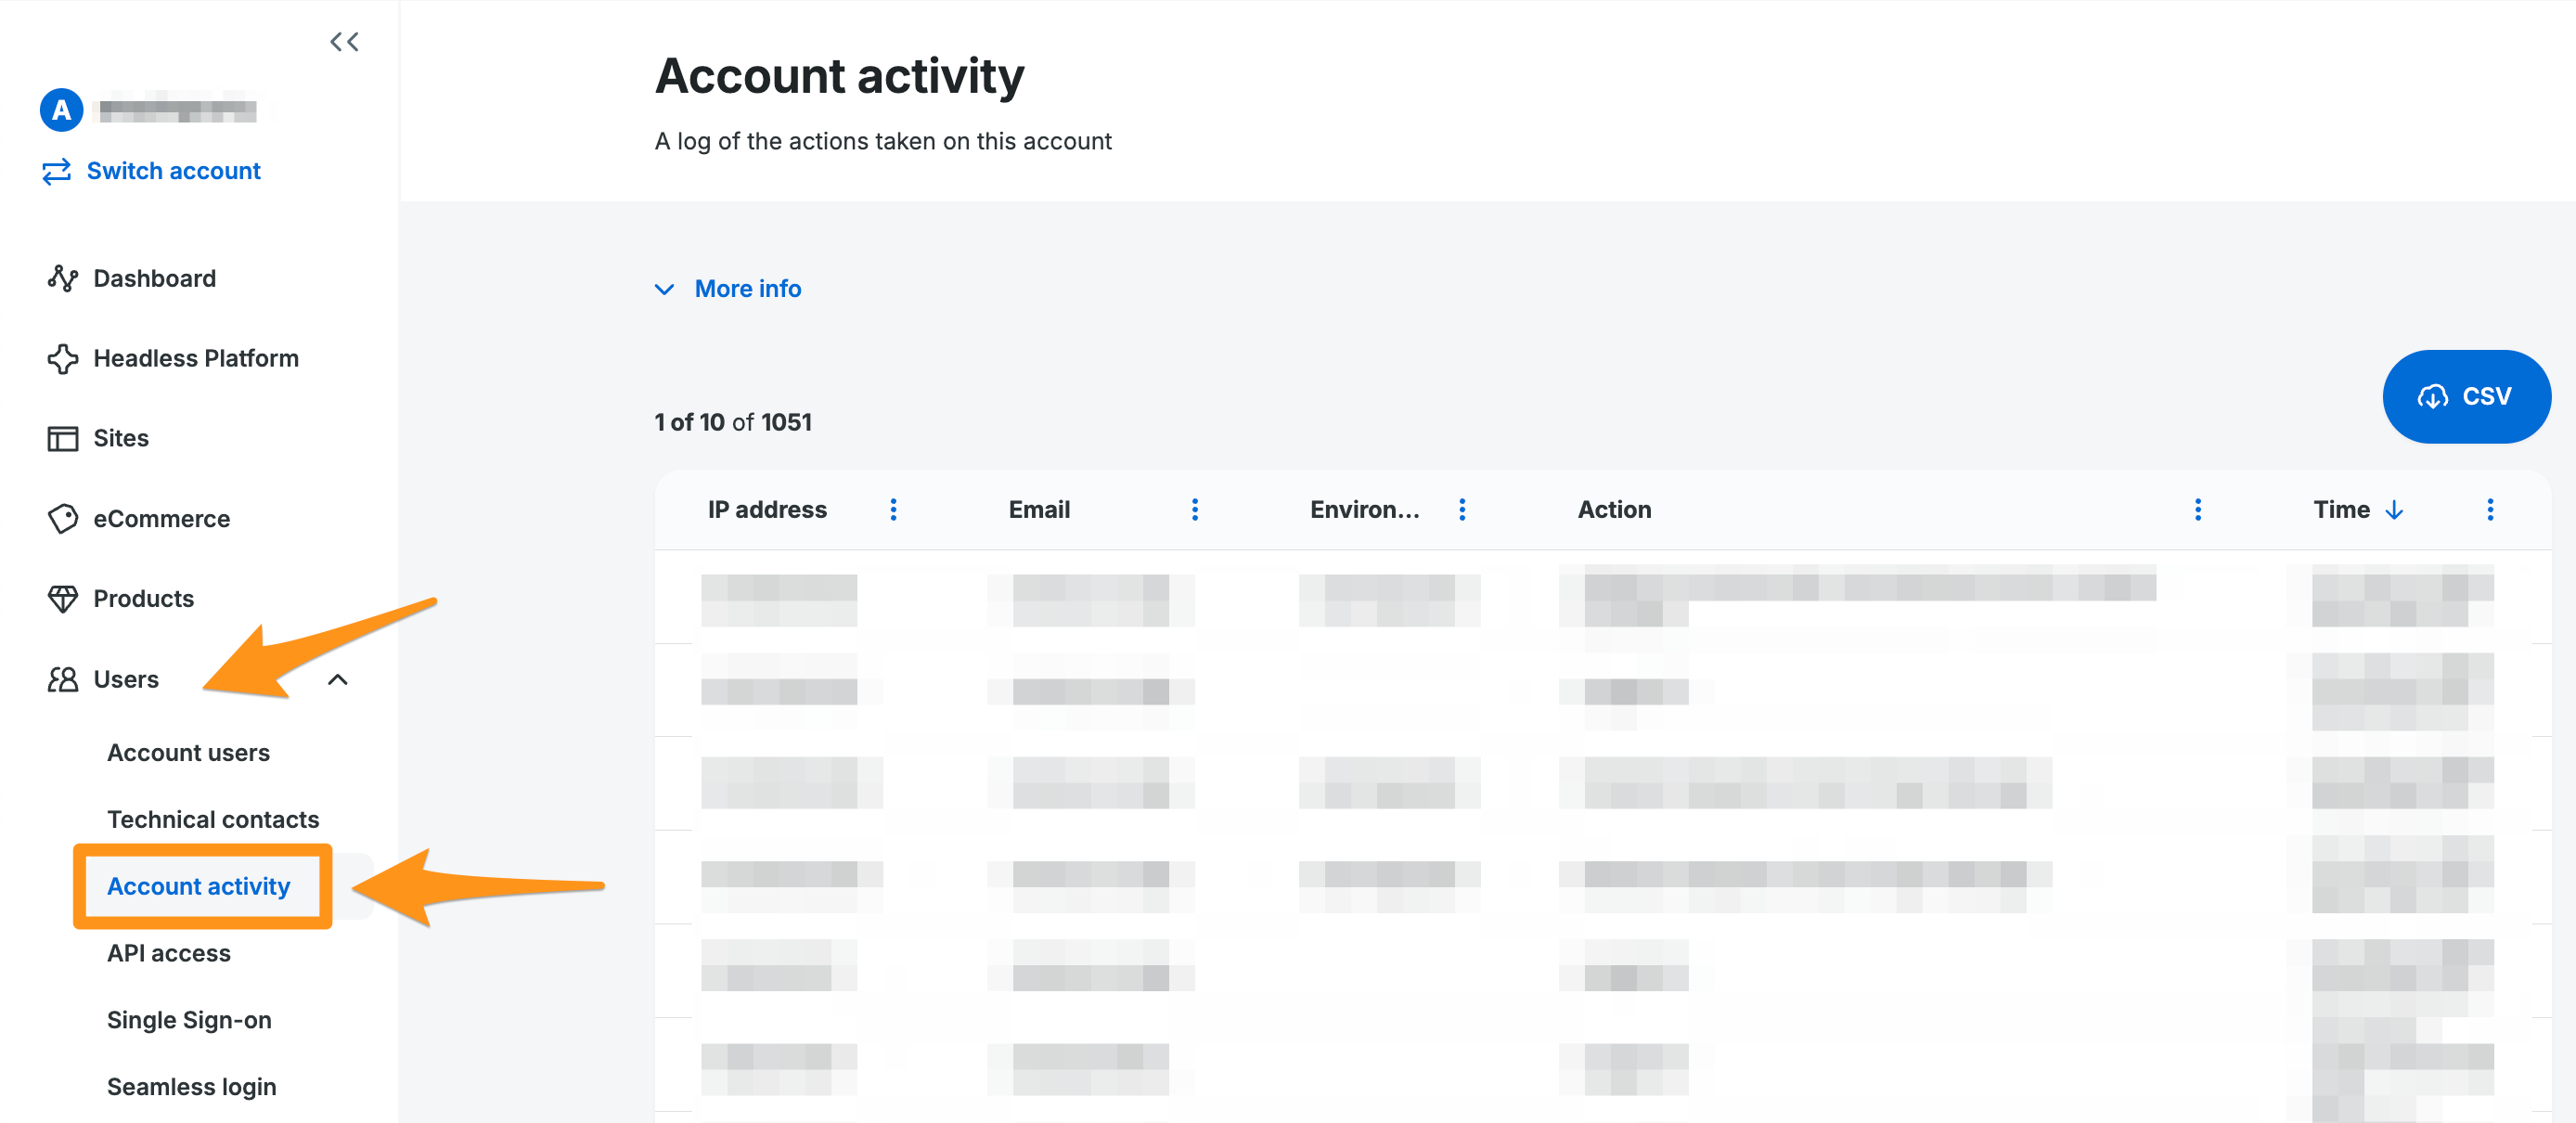Viewport: 2576px width, 1123px height.
Task: Open Account users menu item
Action: [188, 752]
